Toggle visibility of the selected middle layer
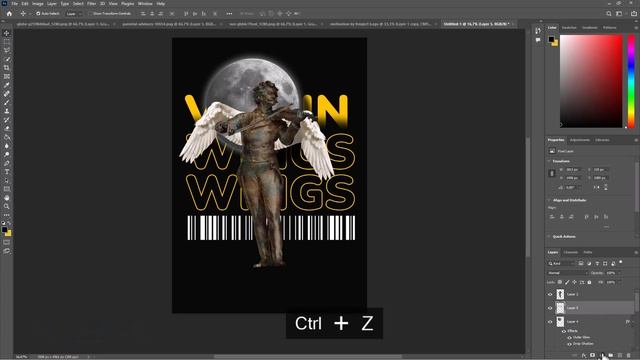640x360 pixels. 550,308
